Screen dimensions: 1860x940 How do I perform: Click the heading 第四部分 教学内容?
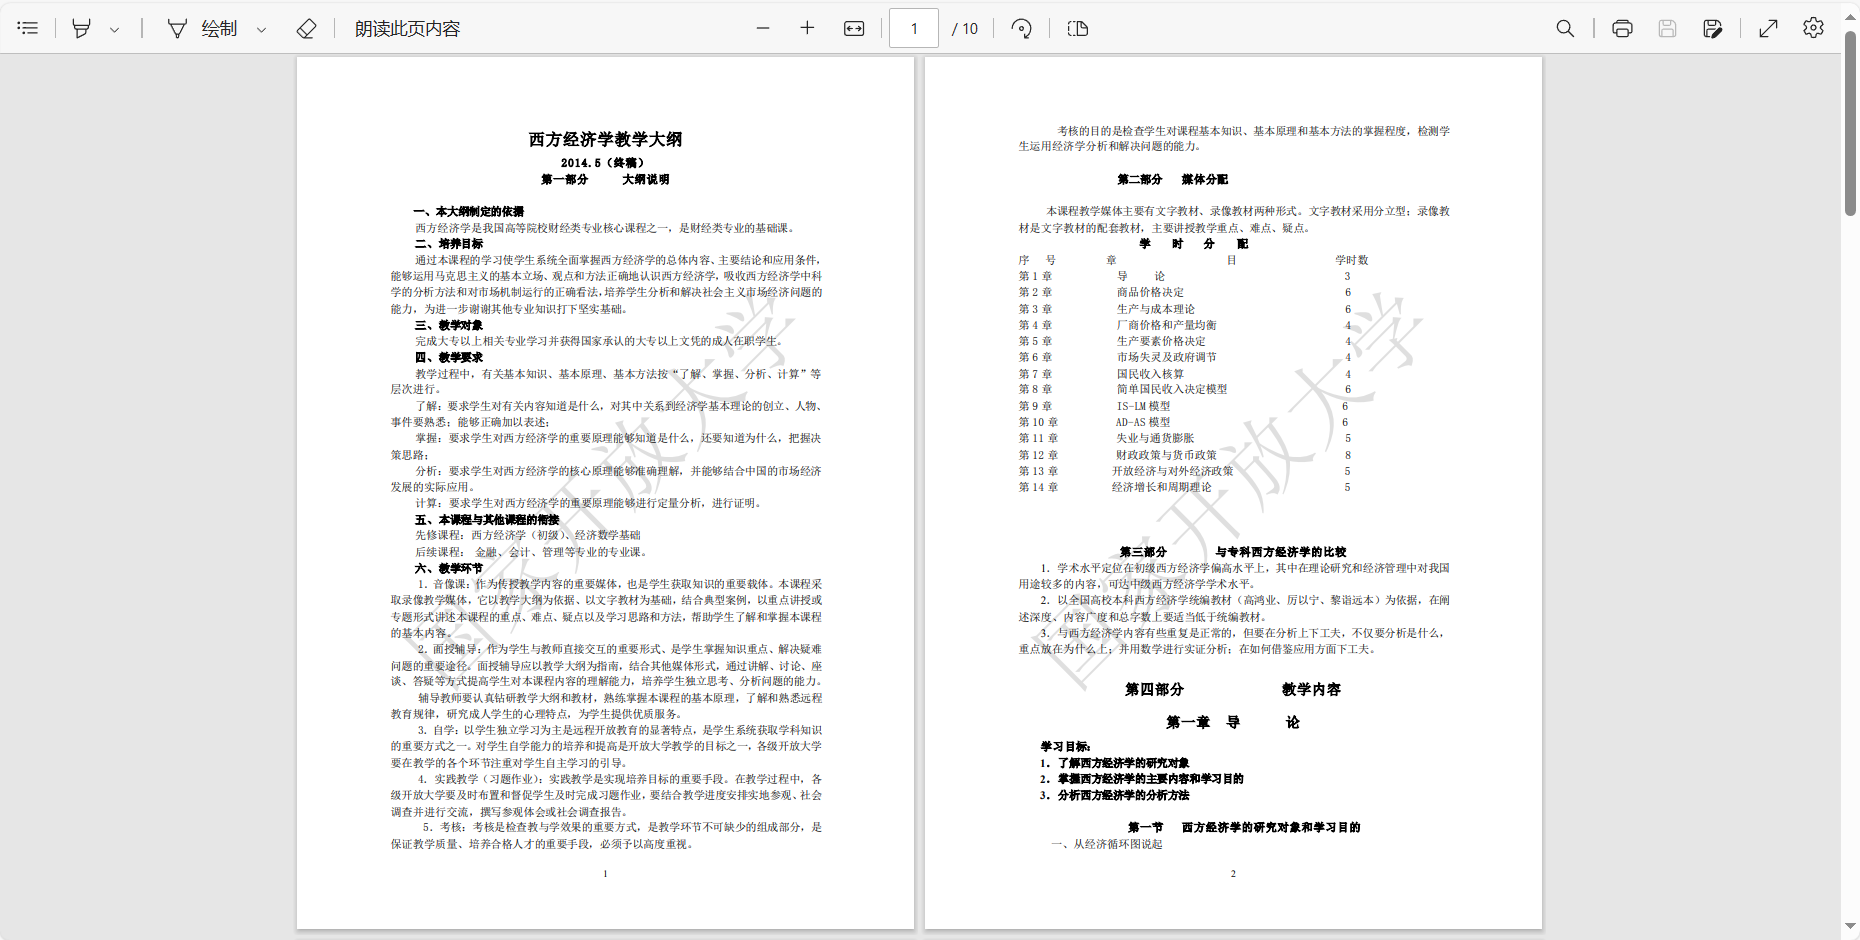(x=1232, y=689)
